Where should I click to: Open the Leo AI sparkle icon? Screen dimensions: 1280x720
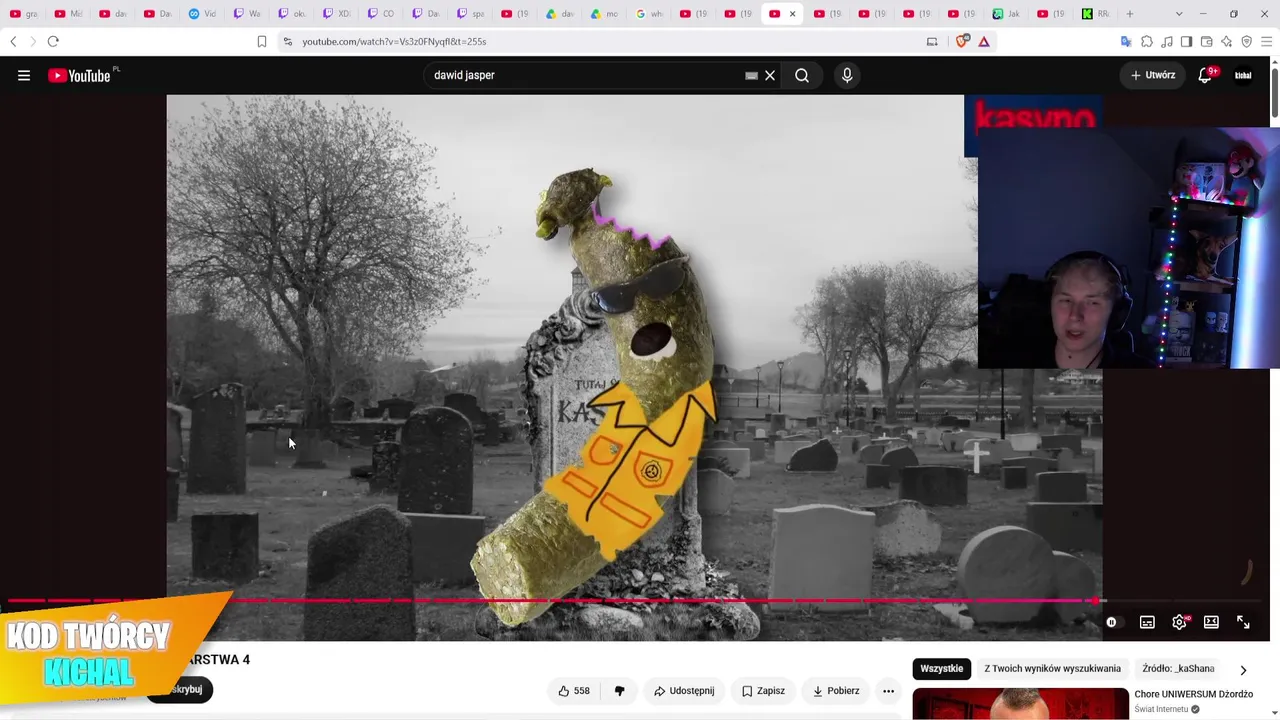point(1227,41)
